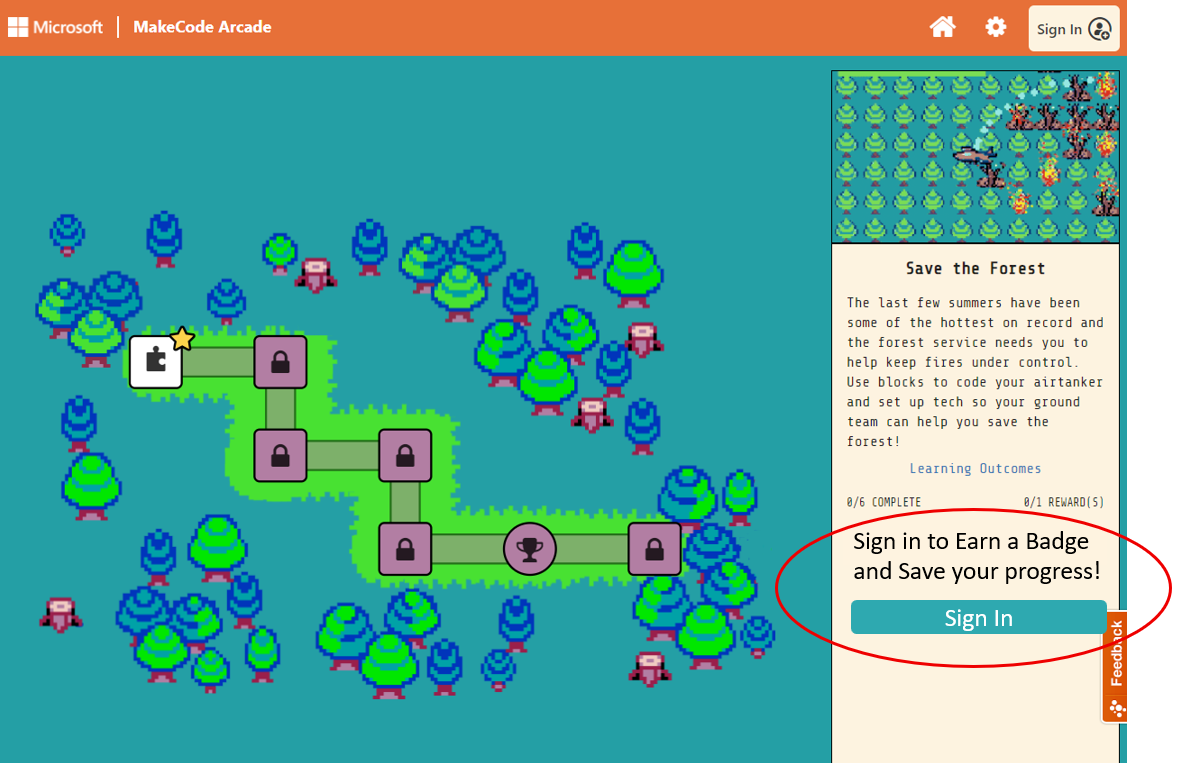Open the Learning Outcomes link
Image resolution: width=1190 pixels, height=763 pixels.
tap(975, 468)
